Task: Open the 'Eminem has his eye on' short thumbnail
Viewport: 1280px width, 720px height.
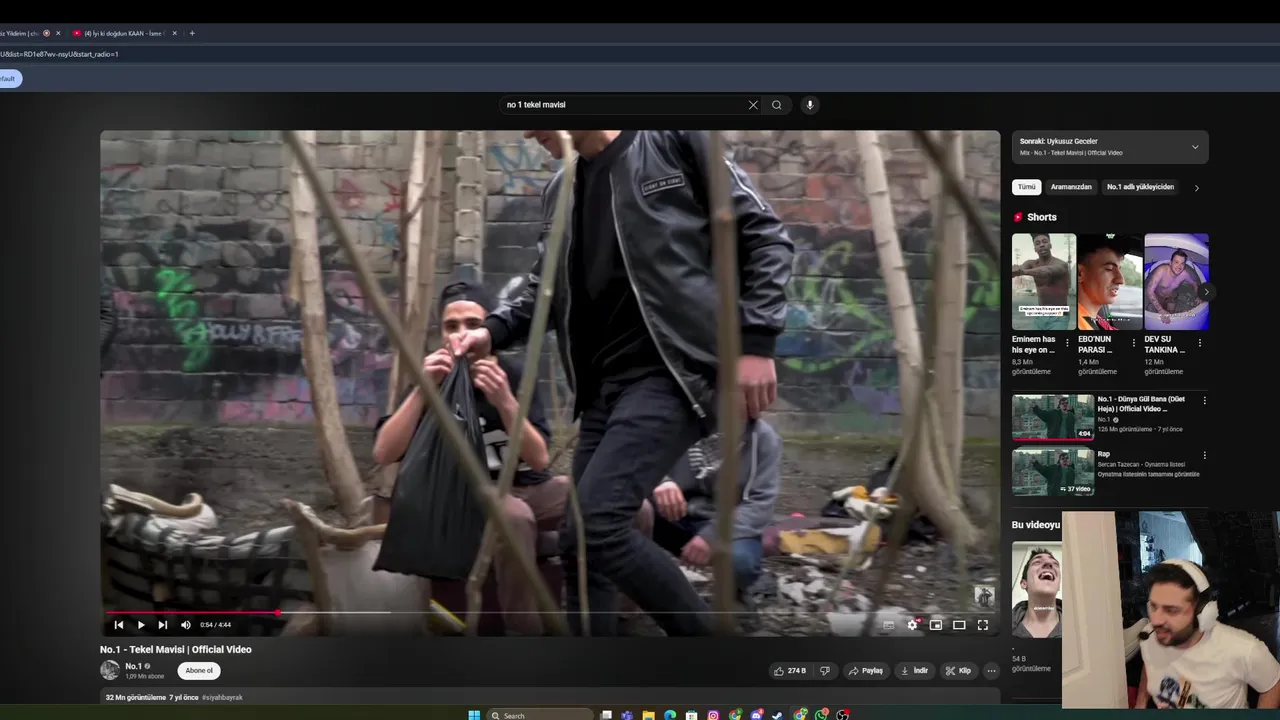Action: pyautogui.click(x=1044, y=282)
